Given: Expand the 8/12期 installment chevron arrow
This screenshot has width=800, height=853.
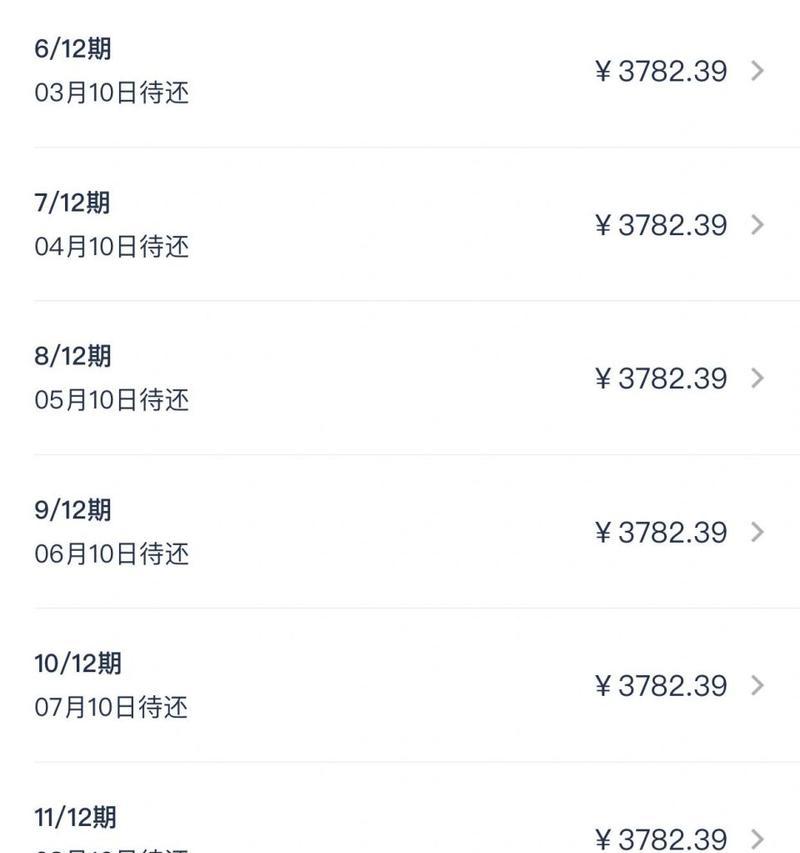Looking at the screenshot, I should (x=758, y=378).
